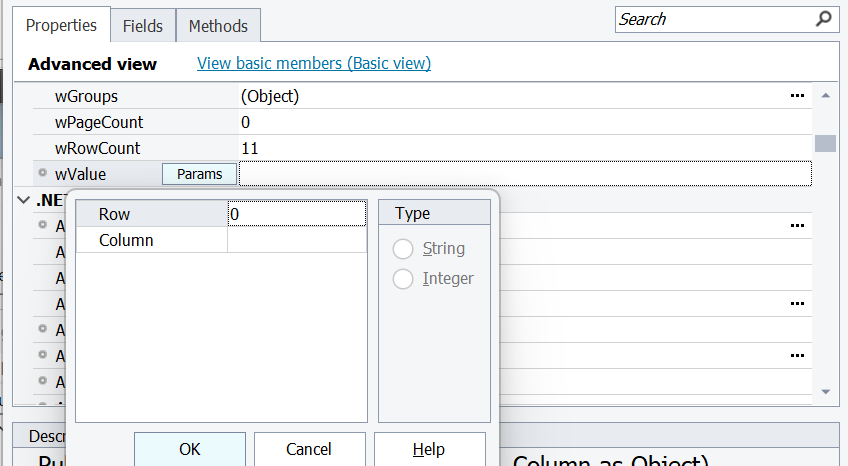Follow the View basic members link
848x466 pixels.
(x=313, y=63)
